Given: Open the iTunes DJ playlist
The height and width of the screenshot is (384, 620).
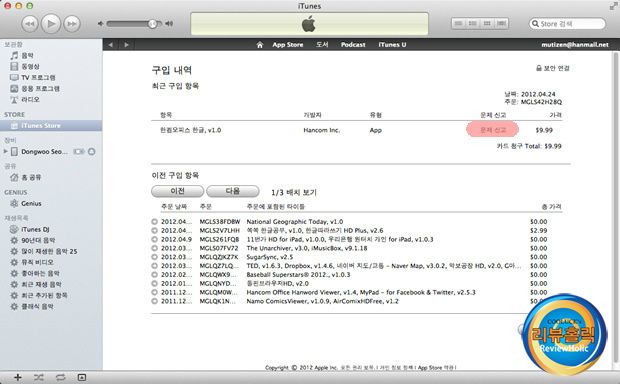Looking at the screenshot, I should click(35, 229).
